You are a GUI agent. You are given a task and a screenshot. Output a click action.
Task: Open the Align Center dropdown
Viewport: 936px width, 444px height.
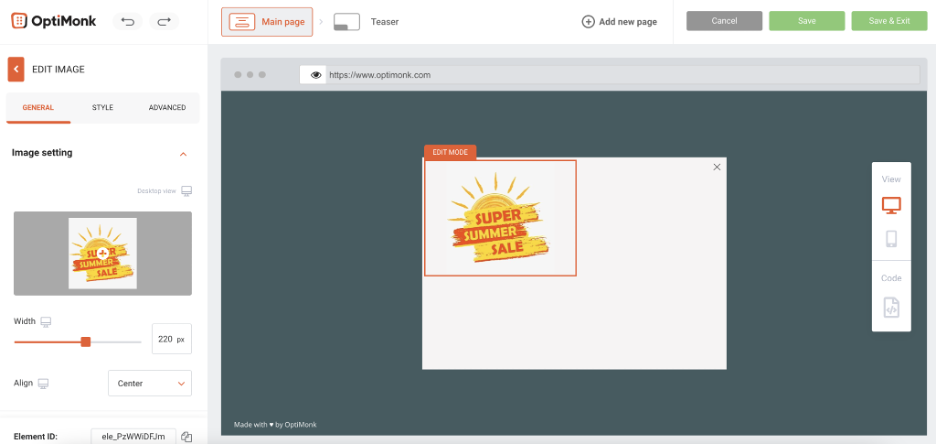pos(150,383)
